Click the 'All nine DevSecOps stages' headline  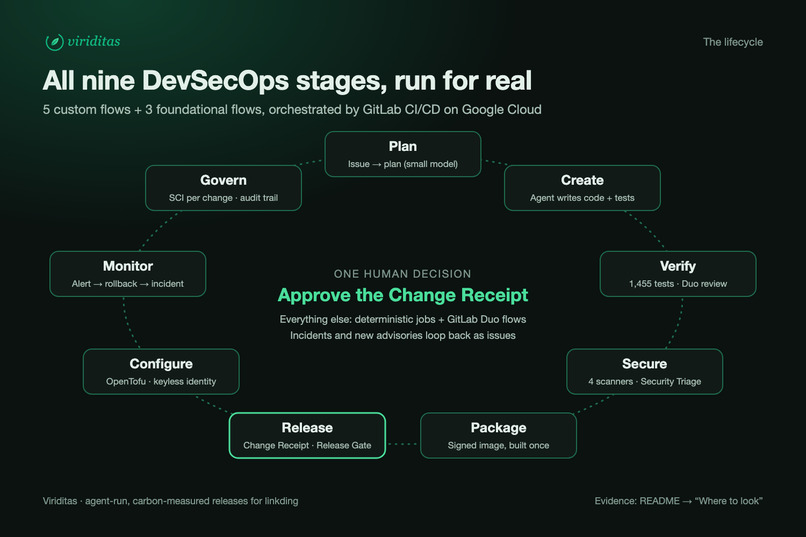(287, 81)
